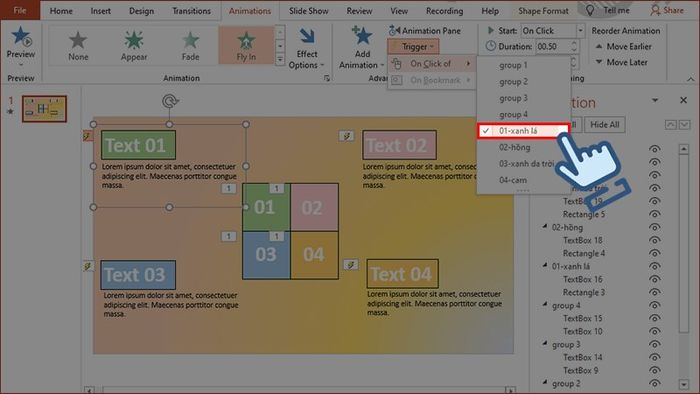
Task: Click the Duration input field
Action: pyautogui.click(x=553, y=46)
